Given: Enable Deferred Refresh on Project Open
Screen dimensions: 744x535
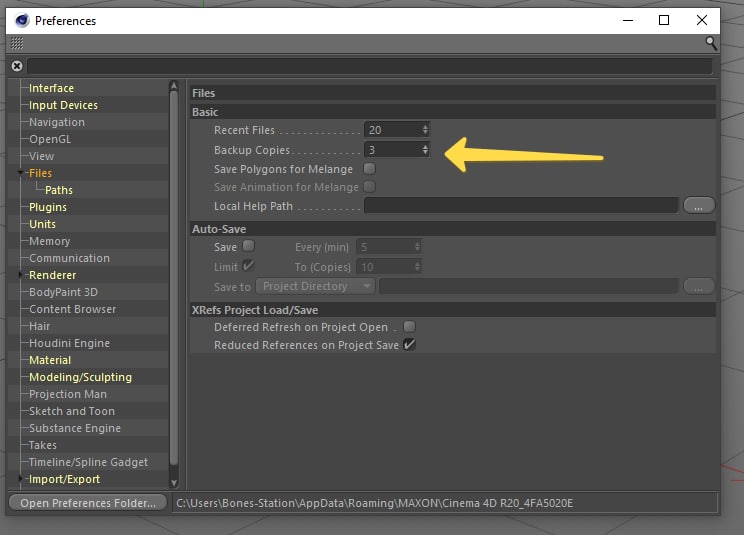Looking at the screenshot, I should coord(409,326).
